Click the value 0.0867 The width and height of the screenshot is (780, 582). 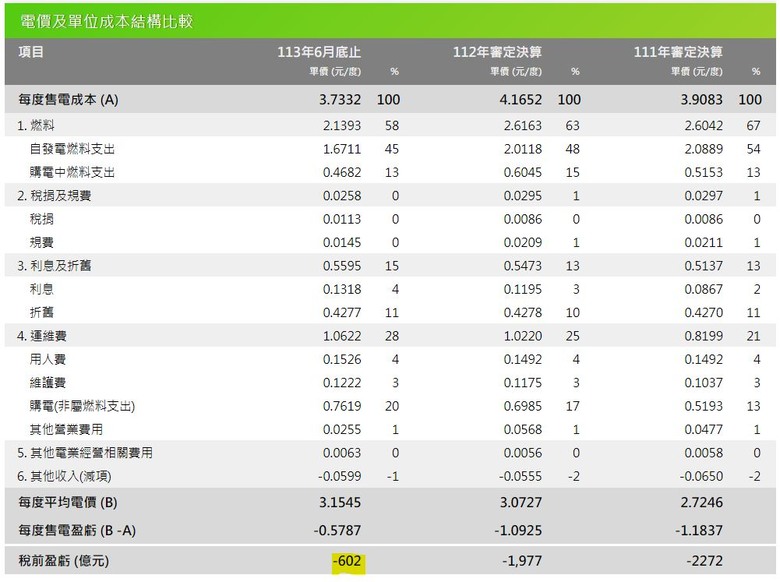point(703,289)
